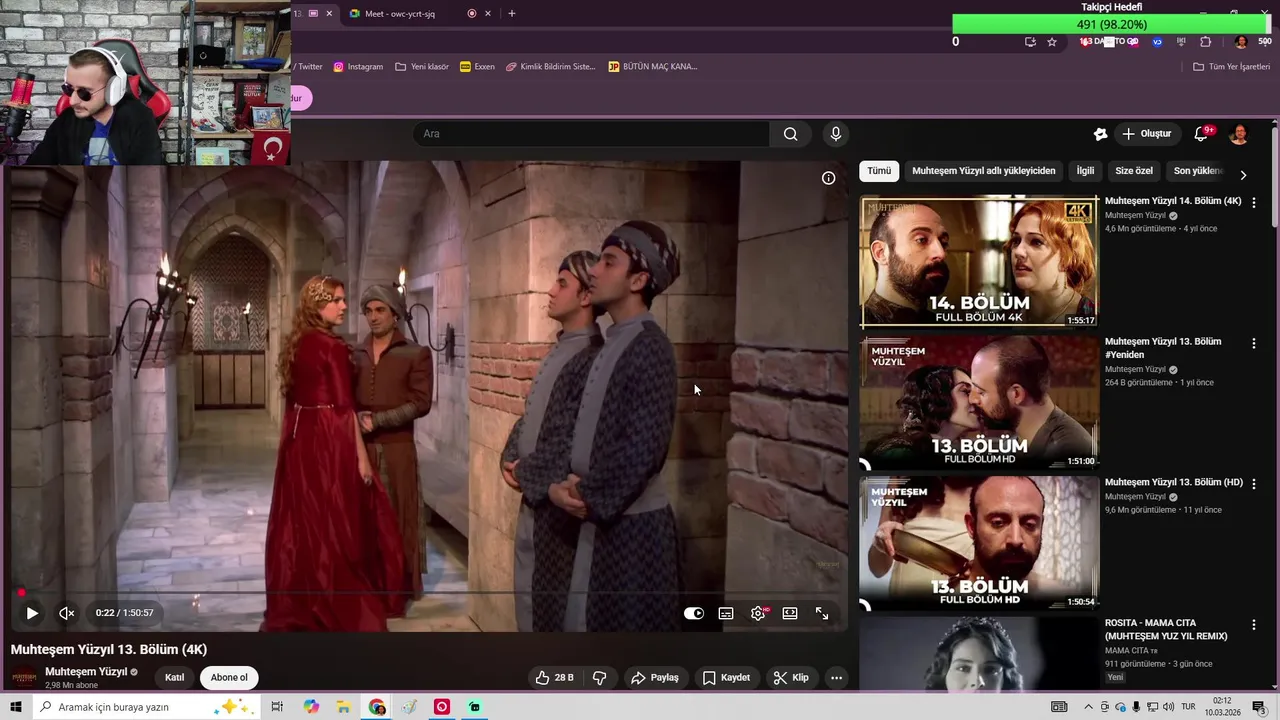
Task: Click the video info card icon
Action: 828,178
